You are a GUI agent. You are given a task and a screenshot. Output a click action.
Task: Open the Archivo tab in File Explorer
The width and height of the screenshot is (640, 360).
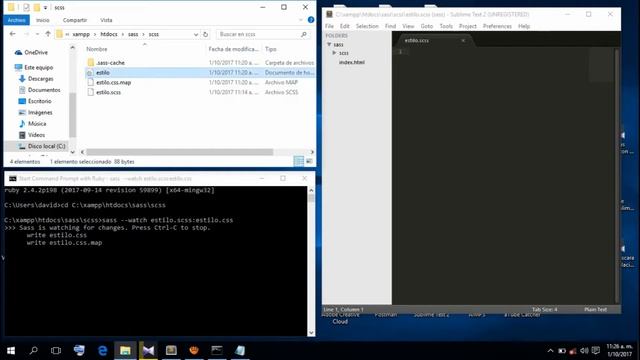[16, 20]
